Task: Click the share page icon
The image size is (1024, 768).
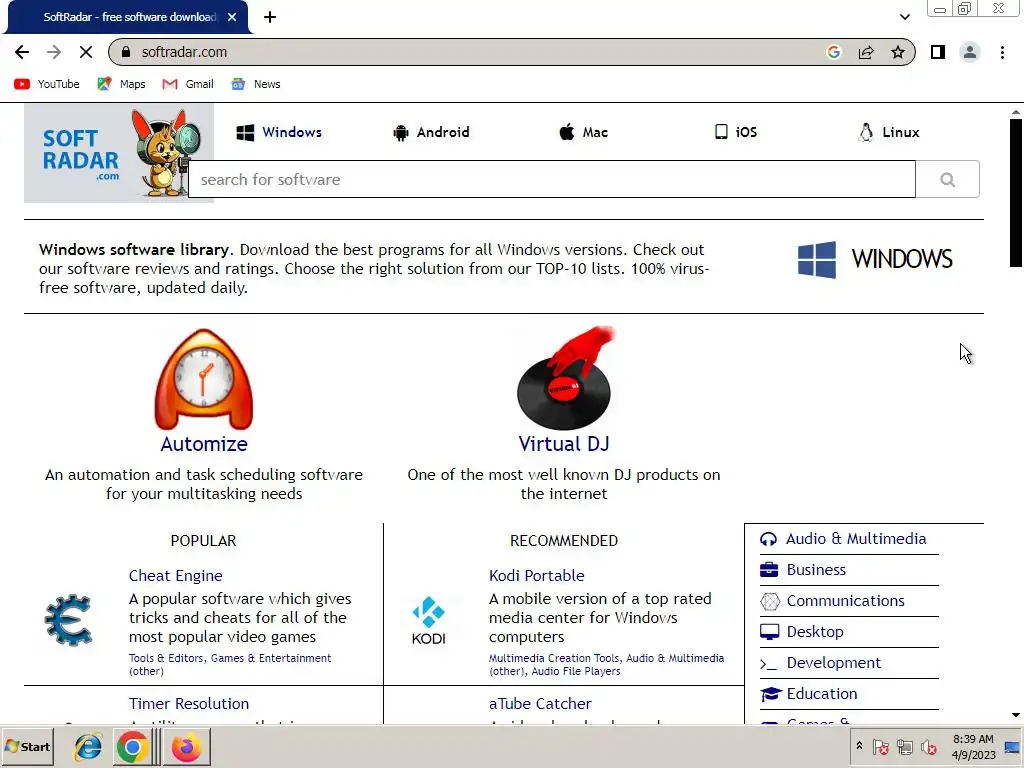Action: point(866,52)
